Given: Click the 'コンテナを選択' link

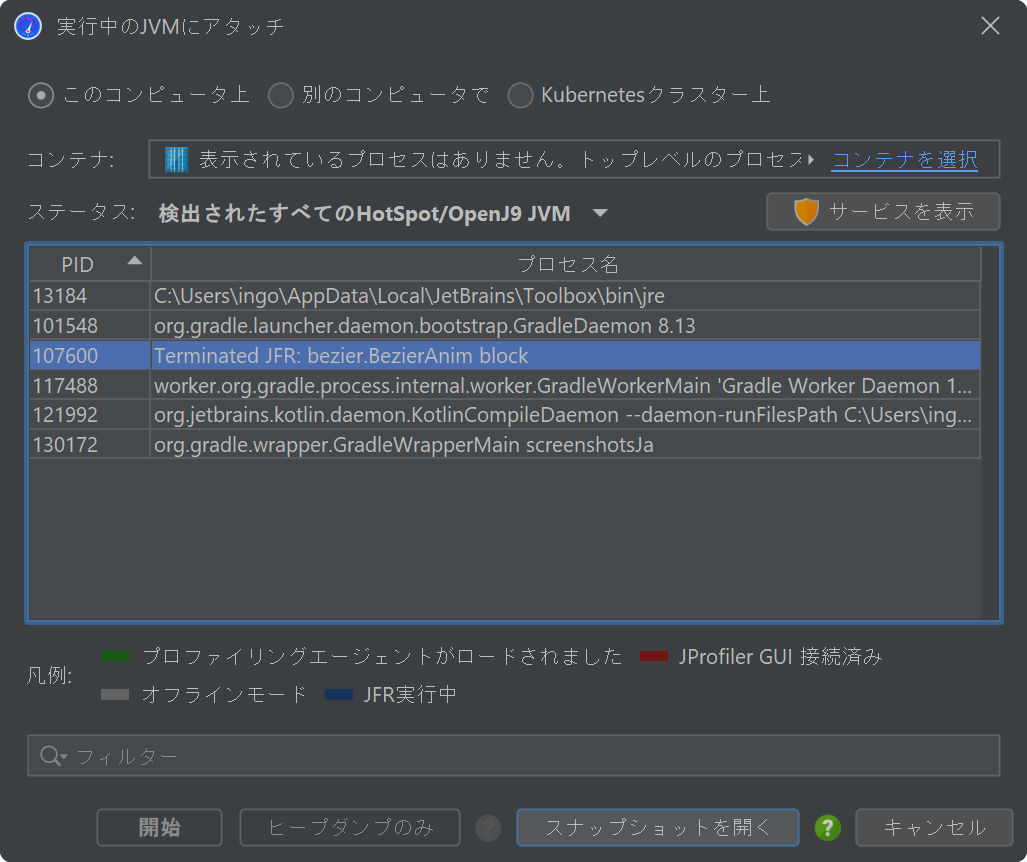Looking at the screenshot, I should (x=905, y=159).
